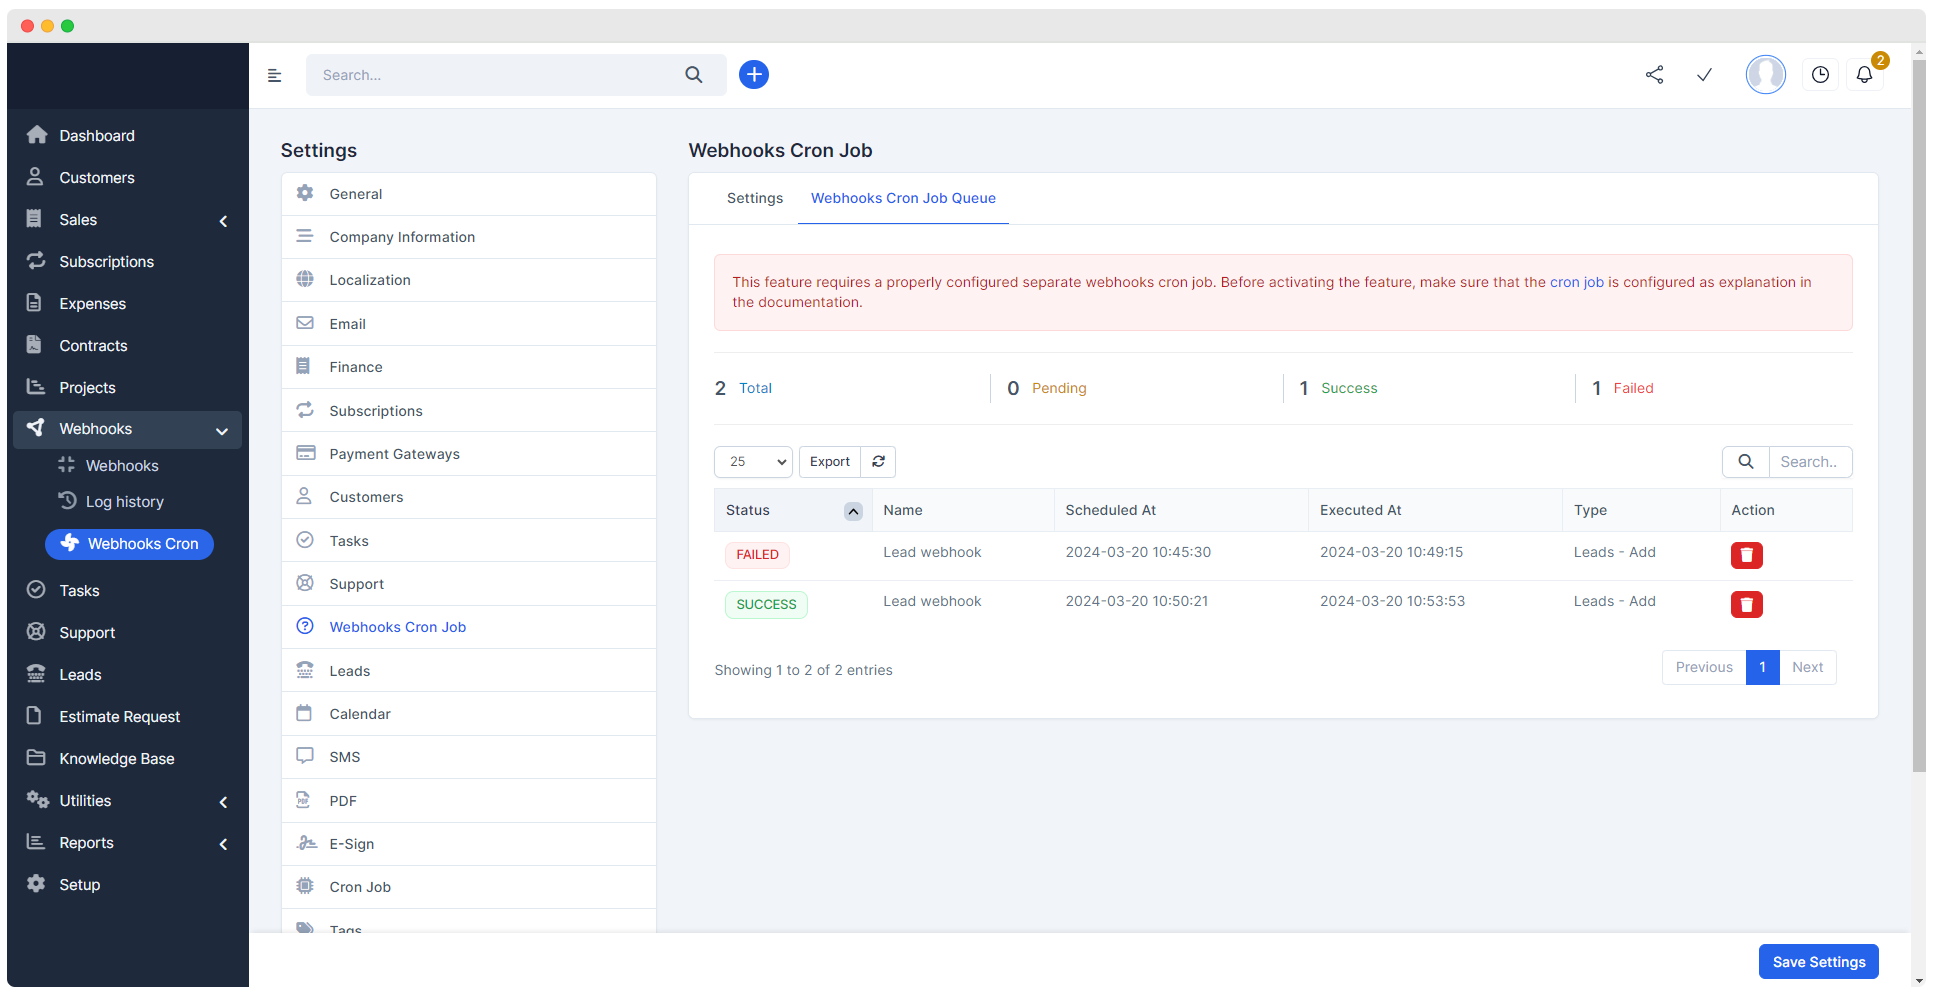Switch to the Settings tab

coord(754,198)
